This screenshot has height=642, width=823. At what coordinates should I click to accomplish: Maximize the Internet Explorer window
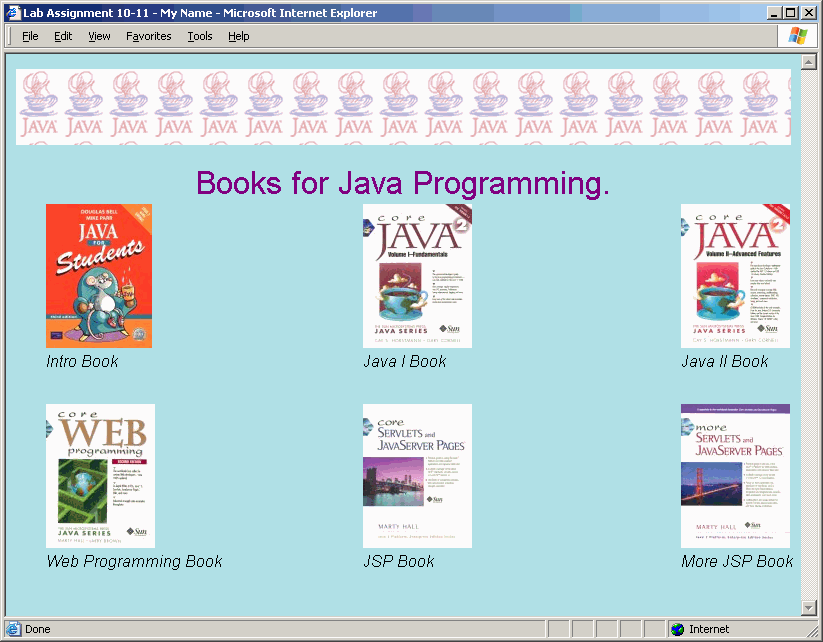[x=790, y=13]
